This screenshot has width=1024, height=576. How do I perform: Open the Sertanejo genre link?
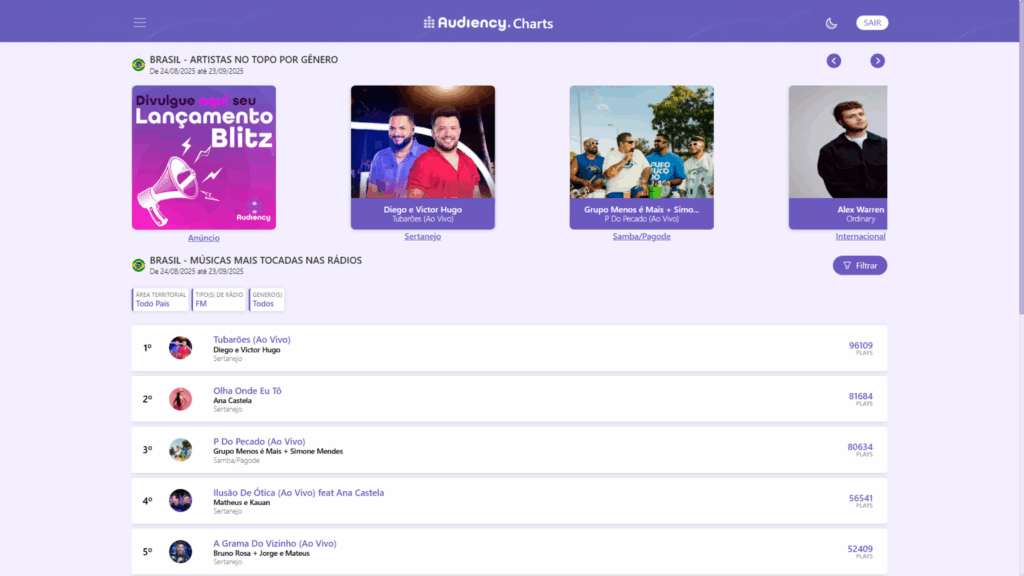tap(422, 237)
